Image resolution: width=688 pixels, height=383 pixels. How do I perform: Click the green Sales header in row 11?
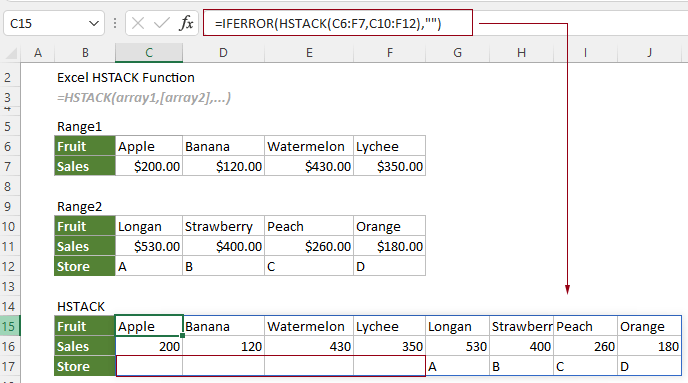85,246
